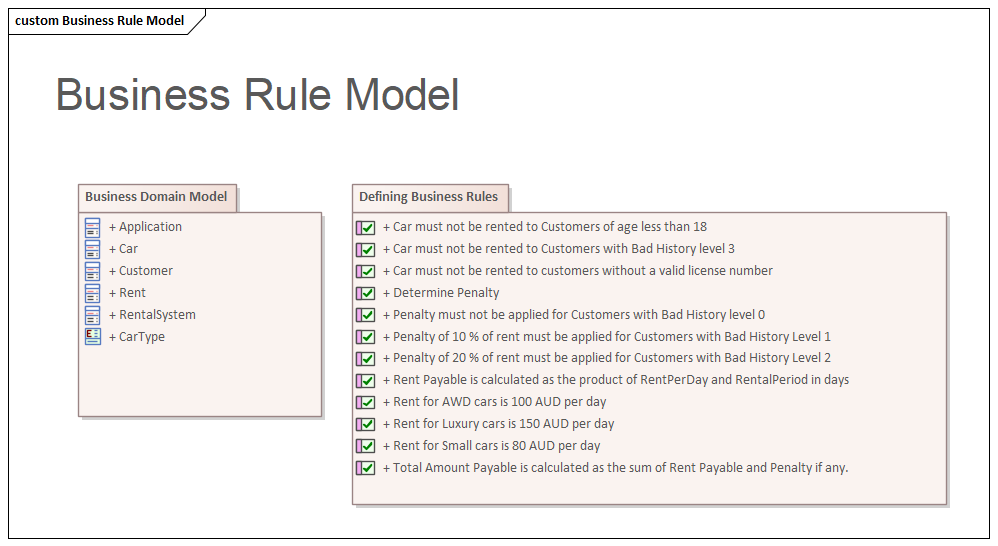Select the Business Domain Model package tab
This screenshot has height=546, width=998.
157,197
